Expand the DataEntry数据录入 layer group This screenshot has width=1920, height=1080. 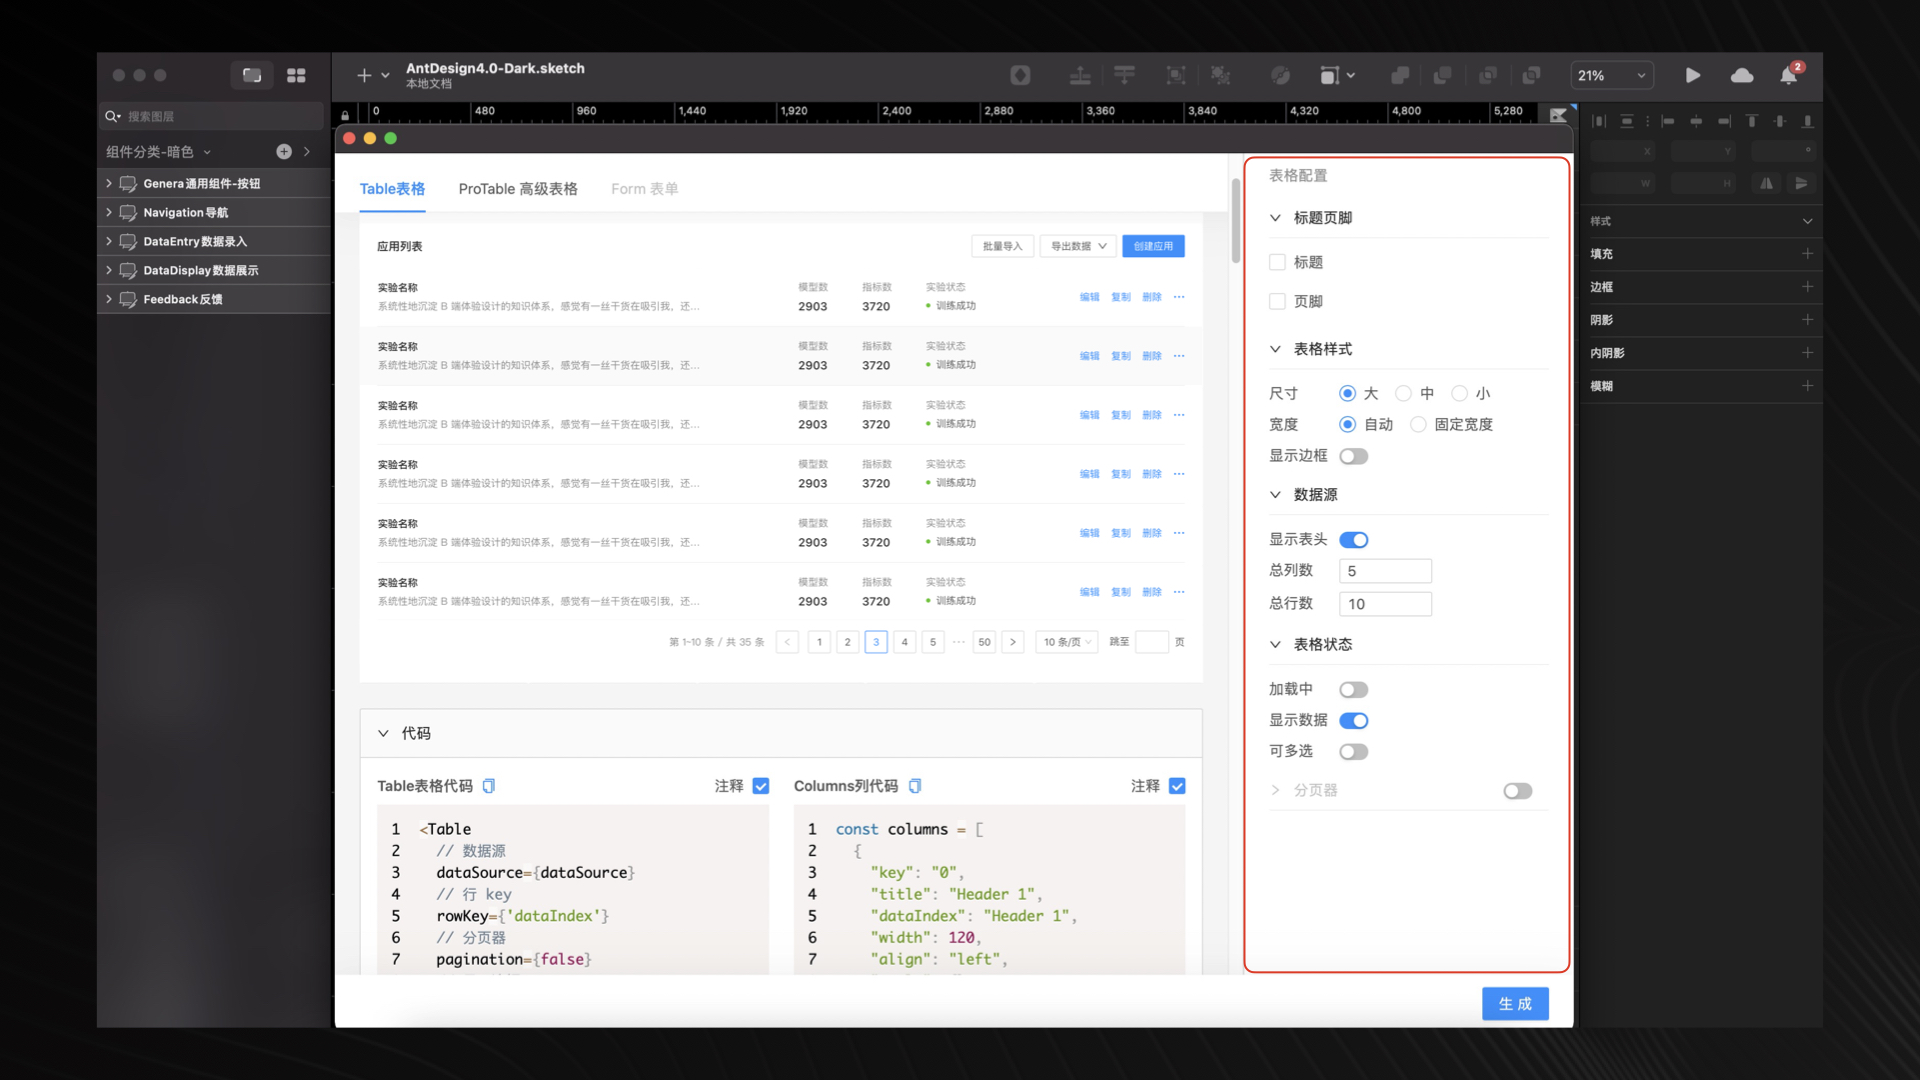[109, 241]
